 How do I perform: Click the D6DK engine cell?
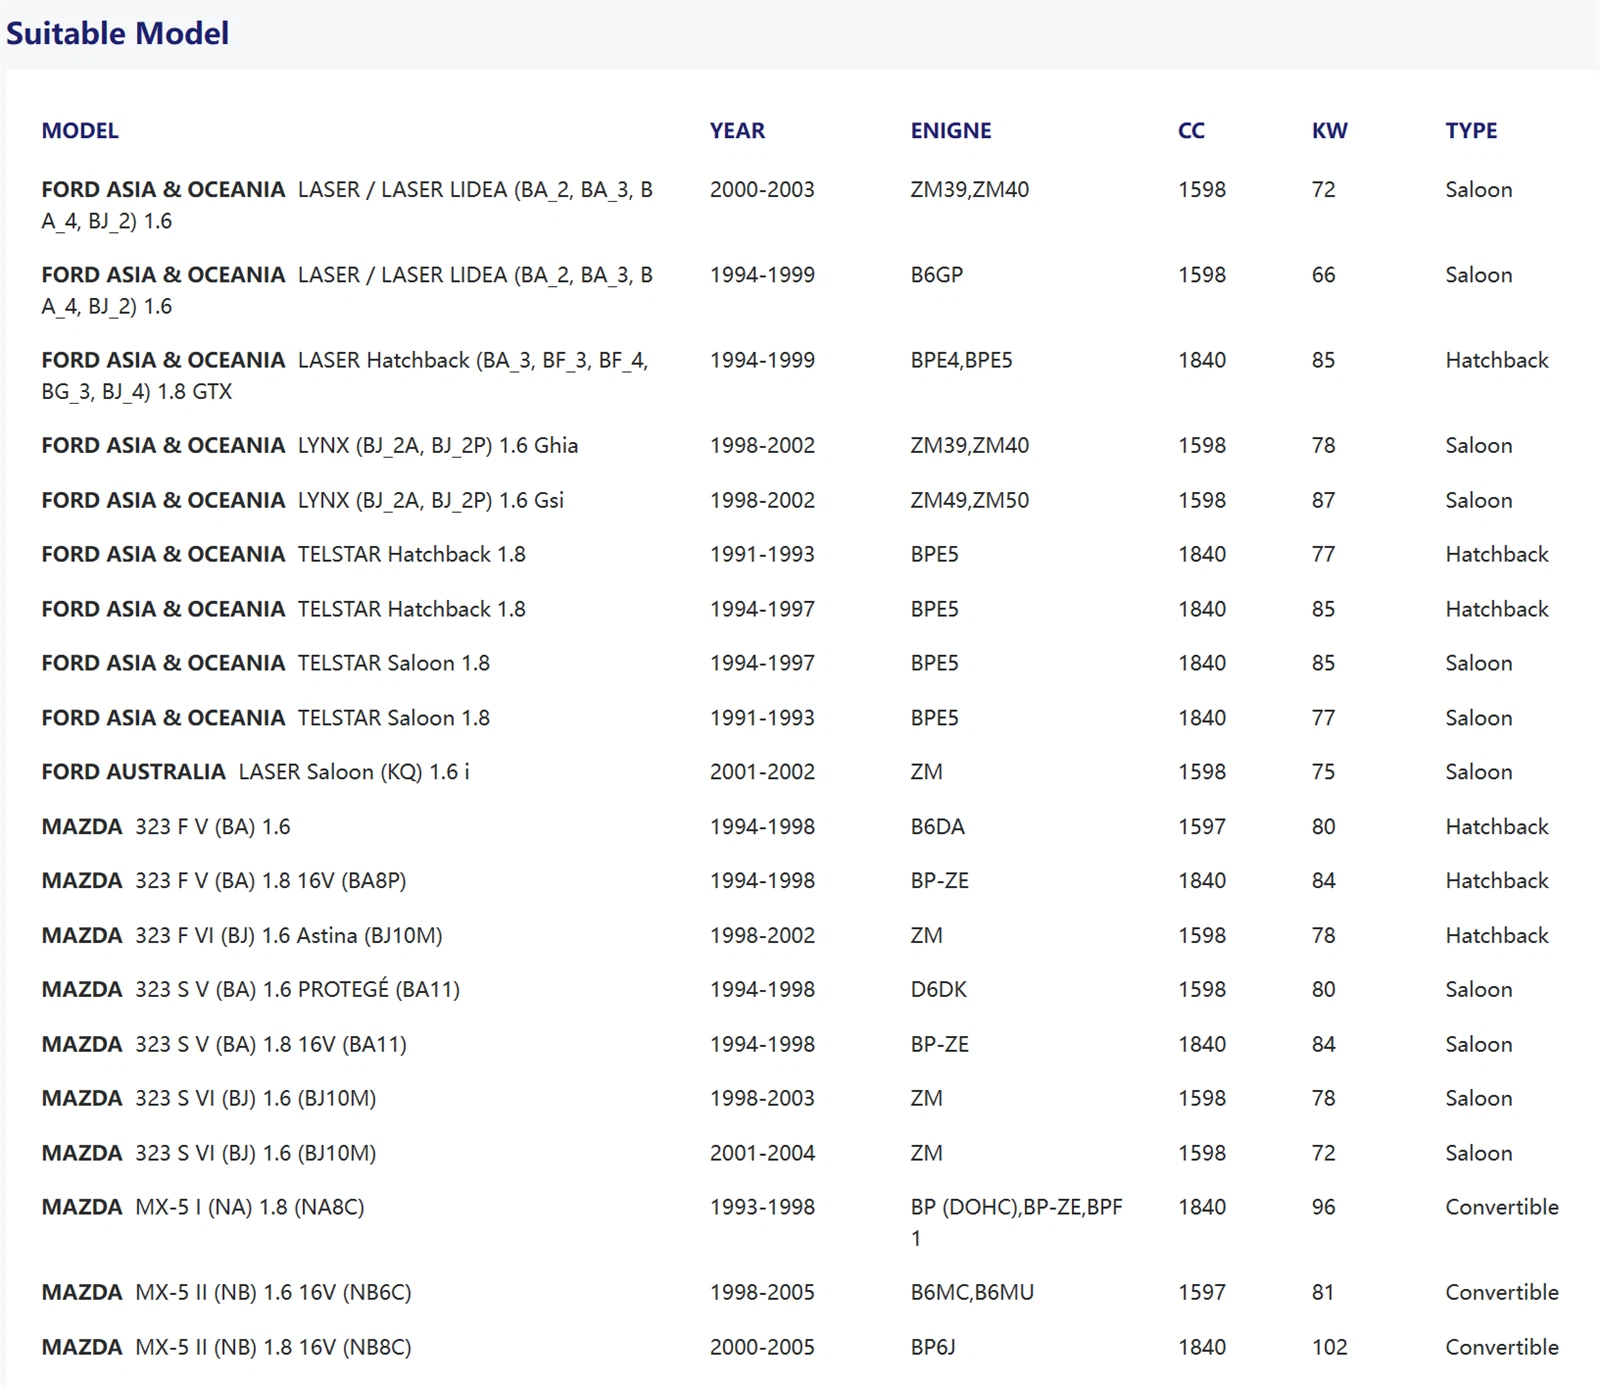pos(938,990)
